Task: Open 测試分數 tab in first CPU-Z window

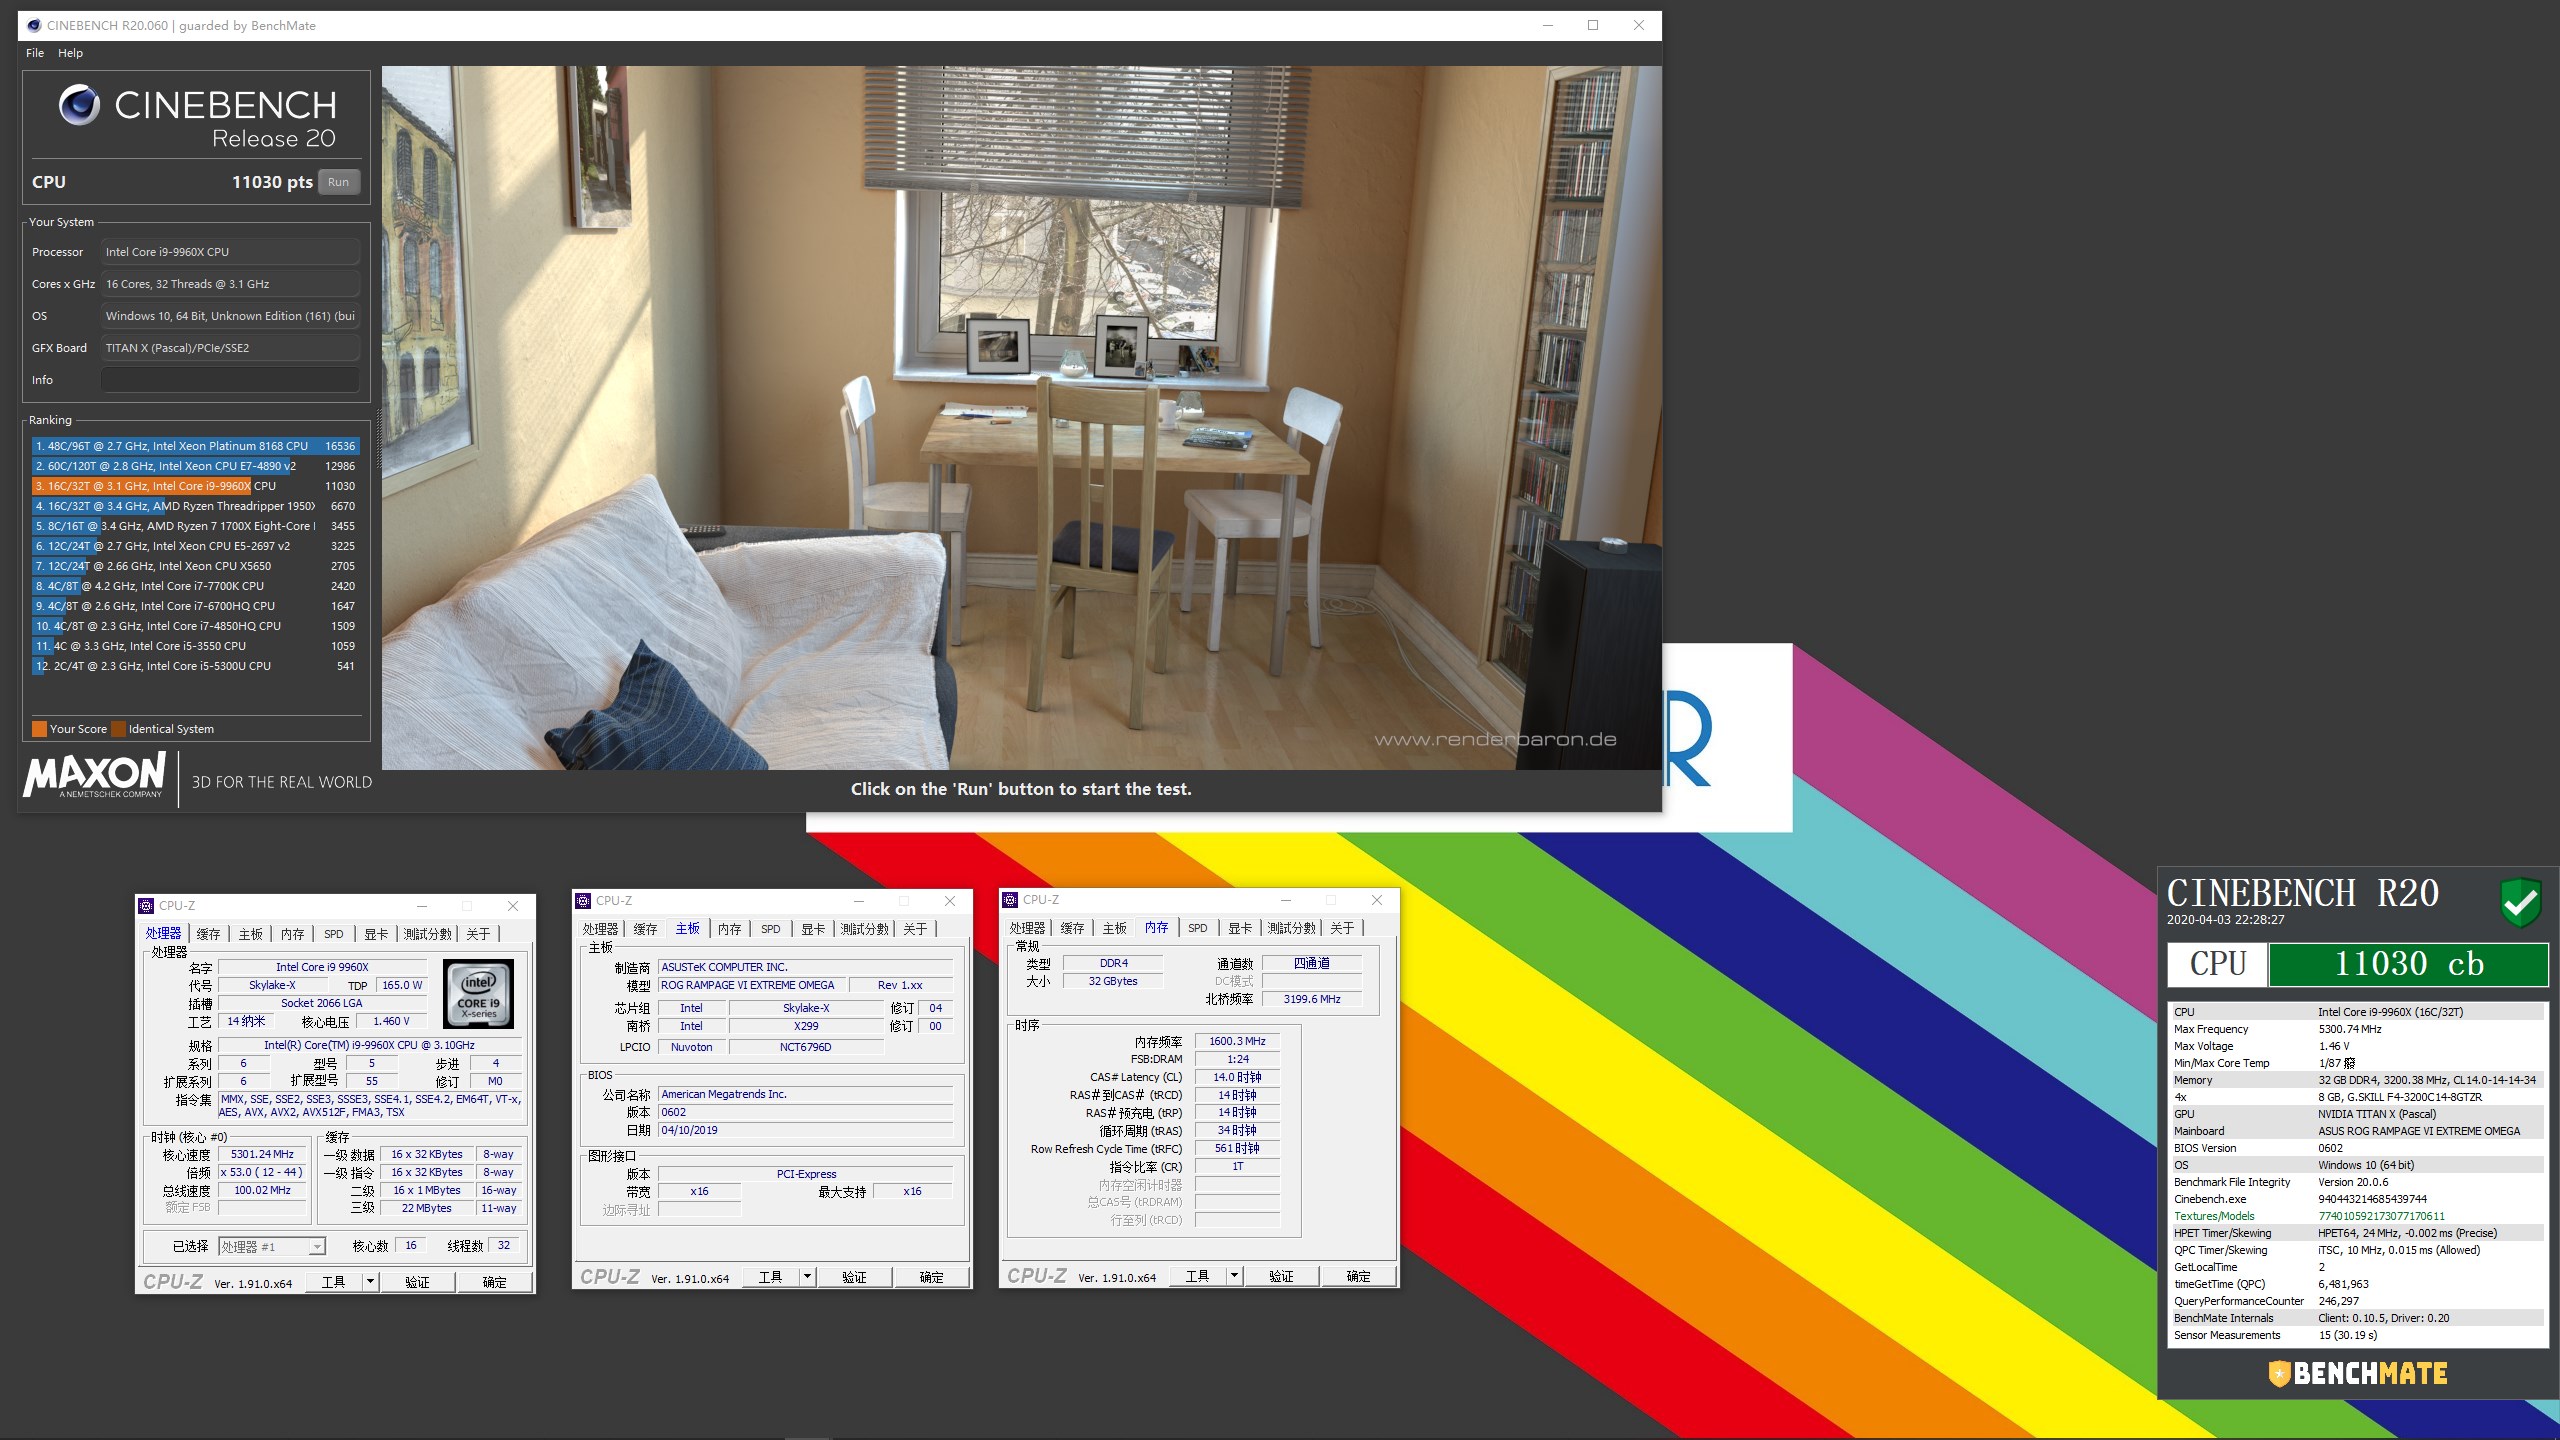Action: pyautogui.click(x=428, y=934)
